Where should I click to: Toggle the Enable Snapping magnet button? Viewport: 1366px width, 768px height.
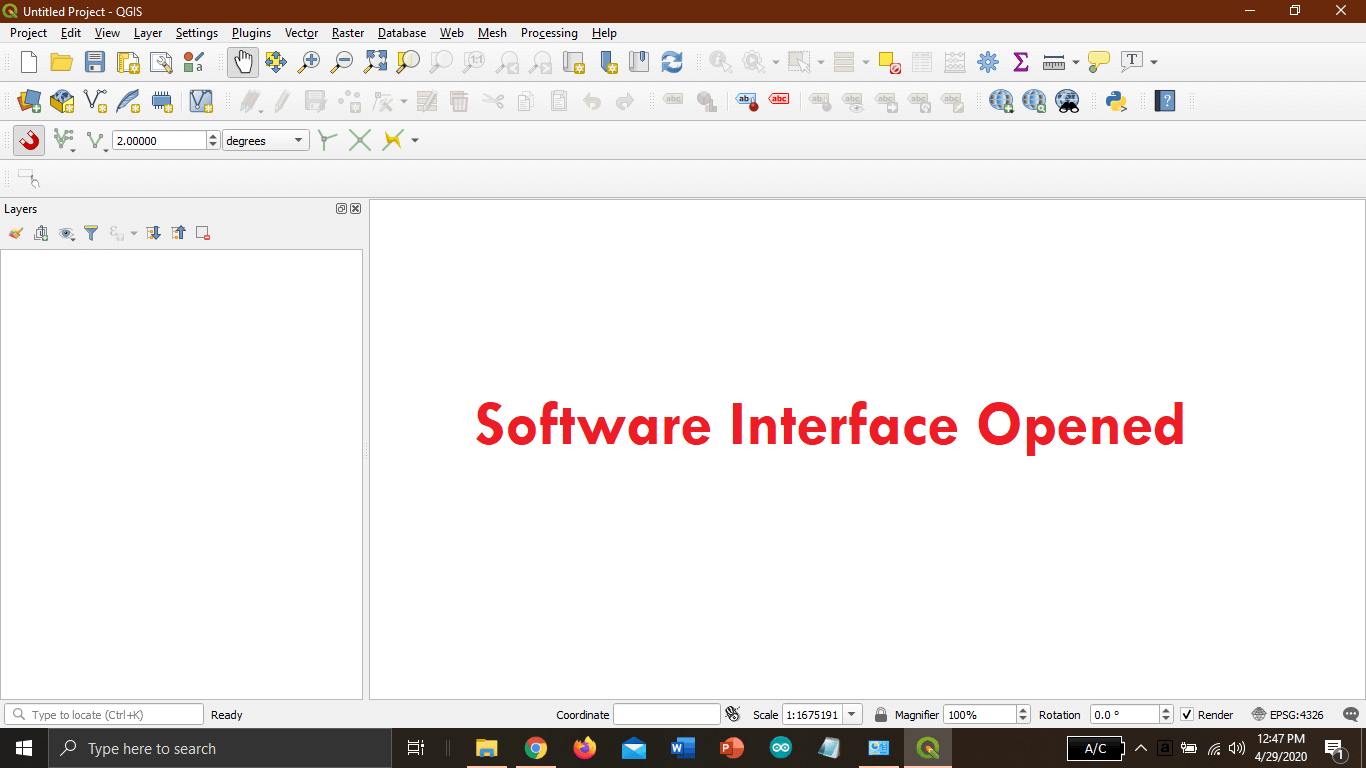(x=29, y=140)
